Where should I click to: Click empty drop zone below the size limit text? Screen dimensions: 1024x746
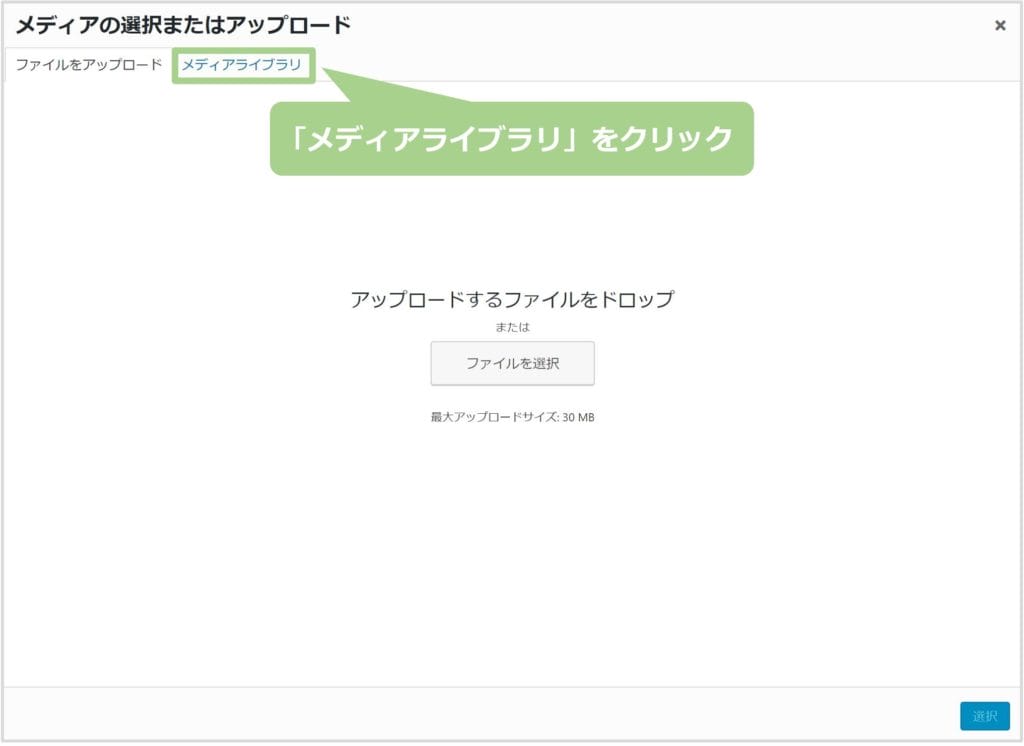[x=512, y=550]
